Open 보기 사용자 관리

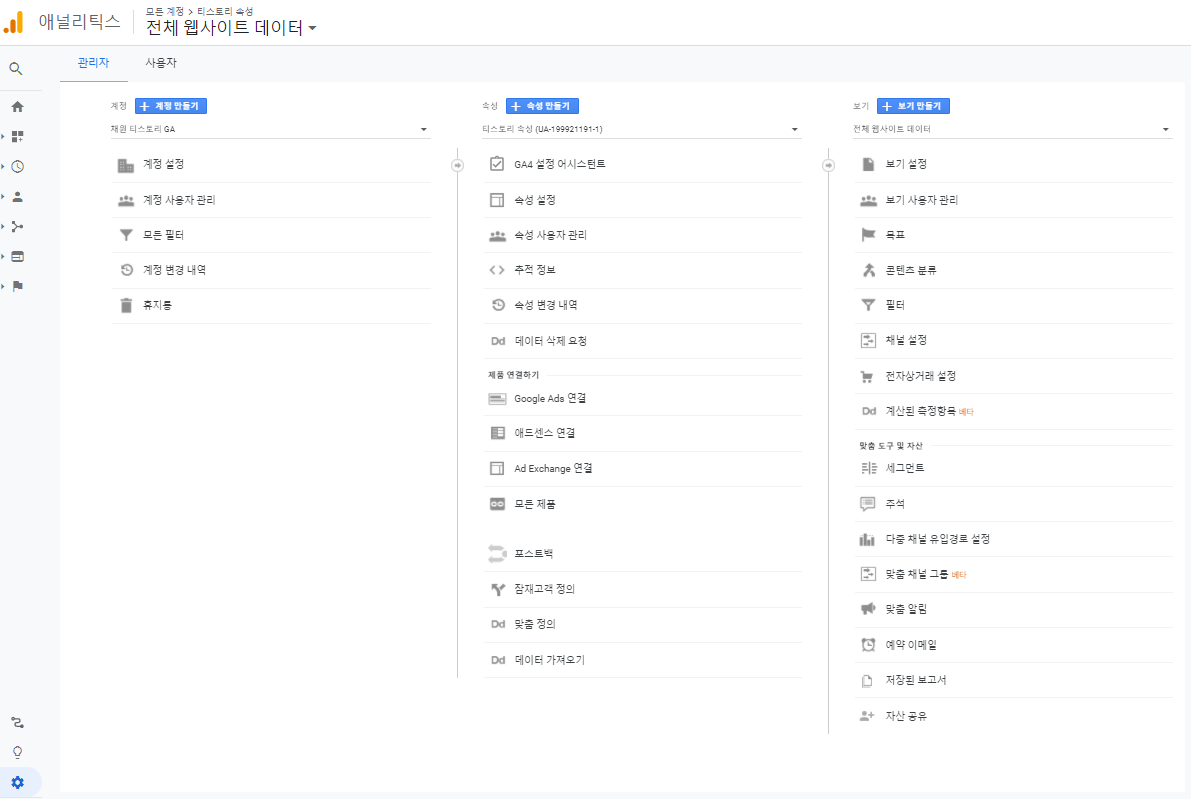click(1013, 201)
